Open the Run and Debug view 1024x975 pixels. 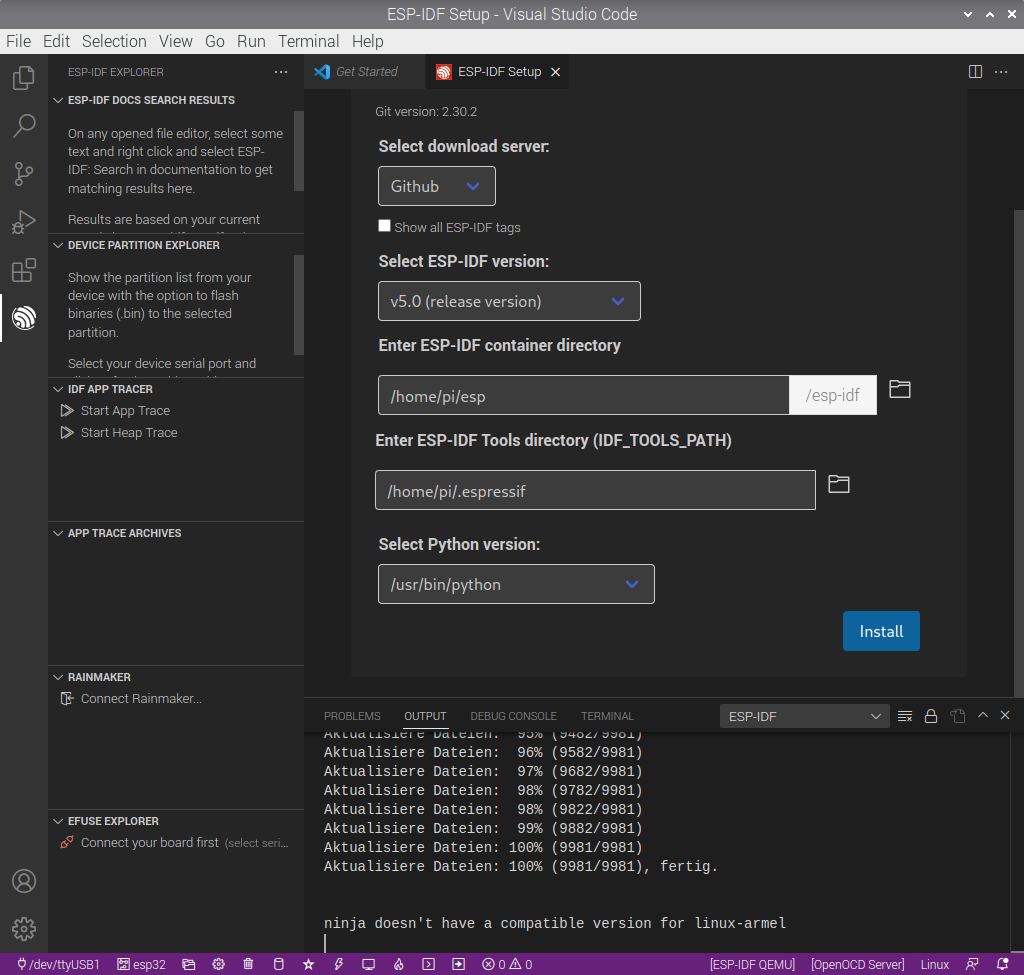[23, 222]
